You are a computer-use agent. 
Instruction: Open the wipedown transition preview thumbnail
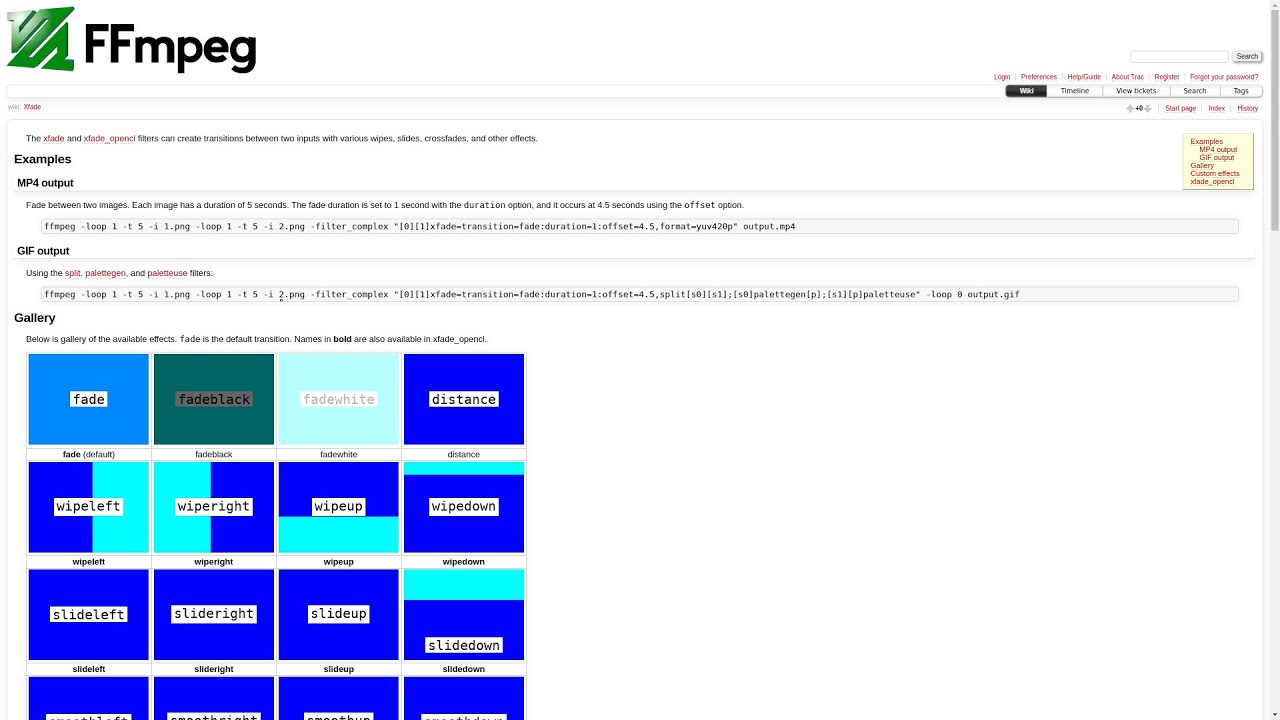tap(464, 507)
